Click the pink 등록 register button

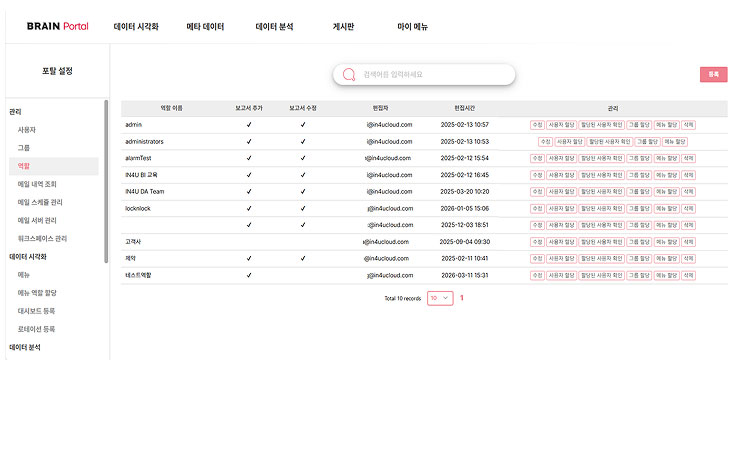[713, 75]
